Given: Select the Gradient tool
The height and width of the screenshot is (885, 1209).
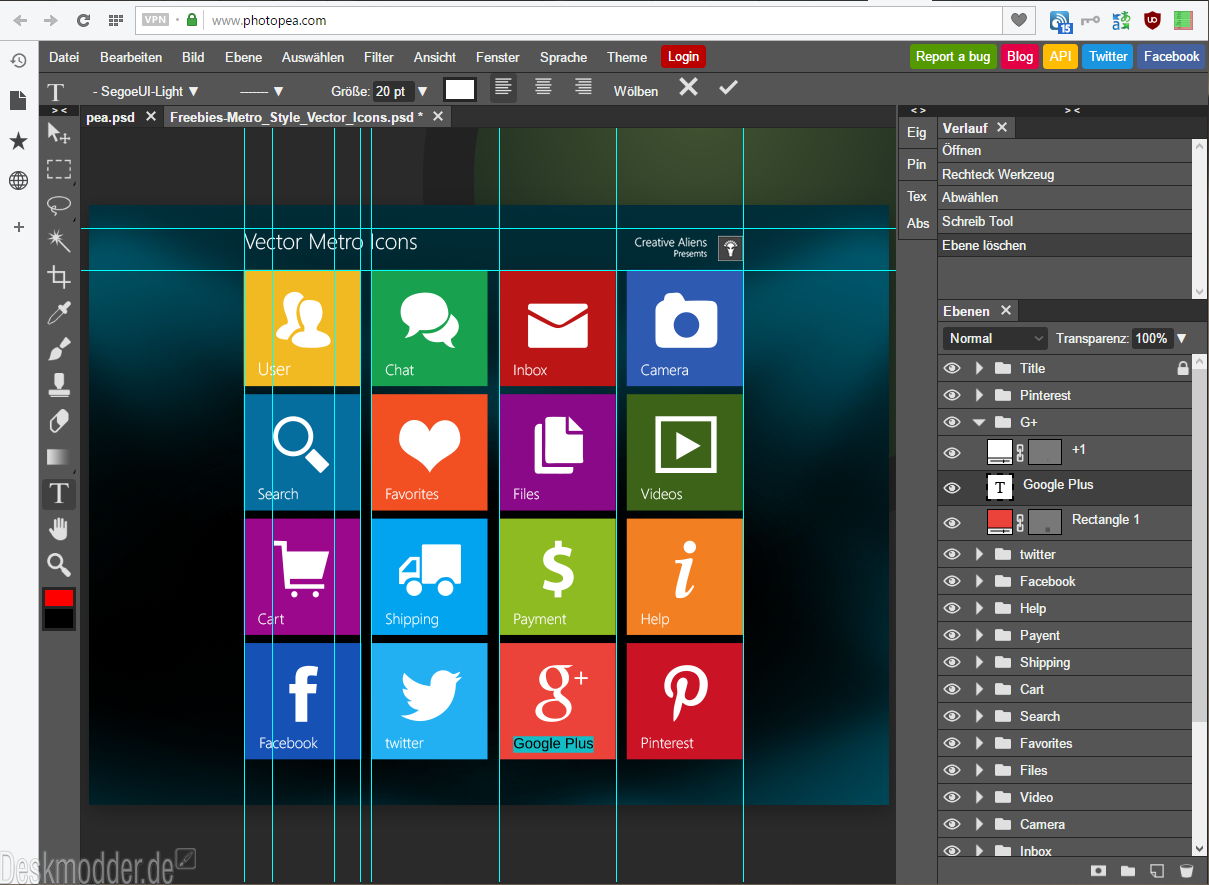Looking at the screenshot, I should pyautogui.click(x=59, y=457).
